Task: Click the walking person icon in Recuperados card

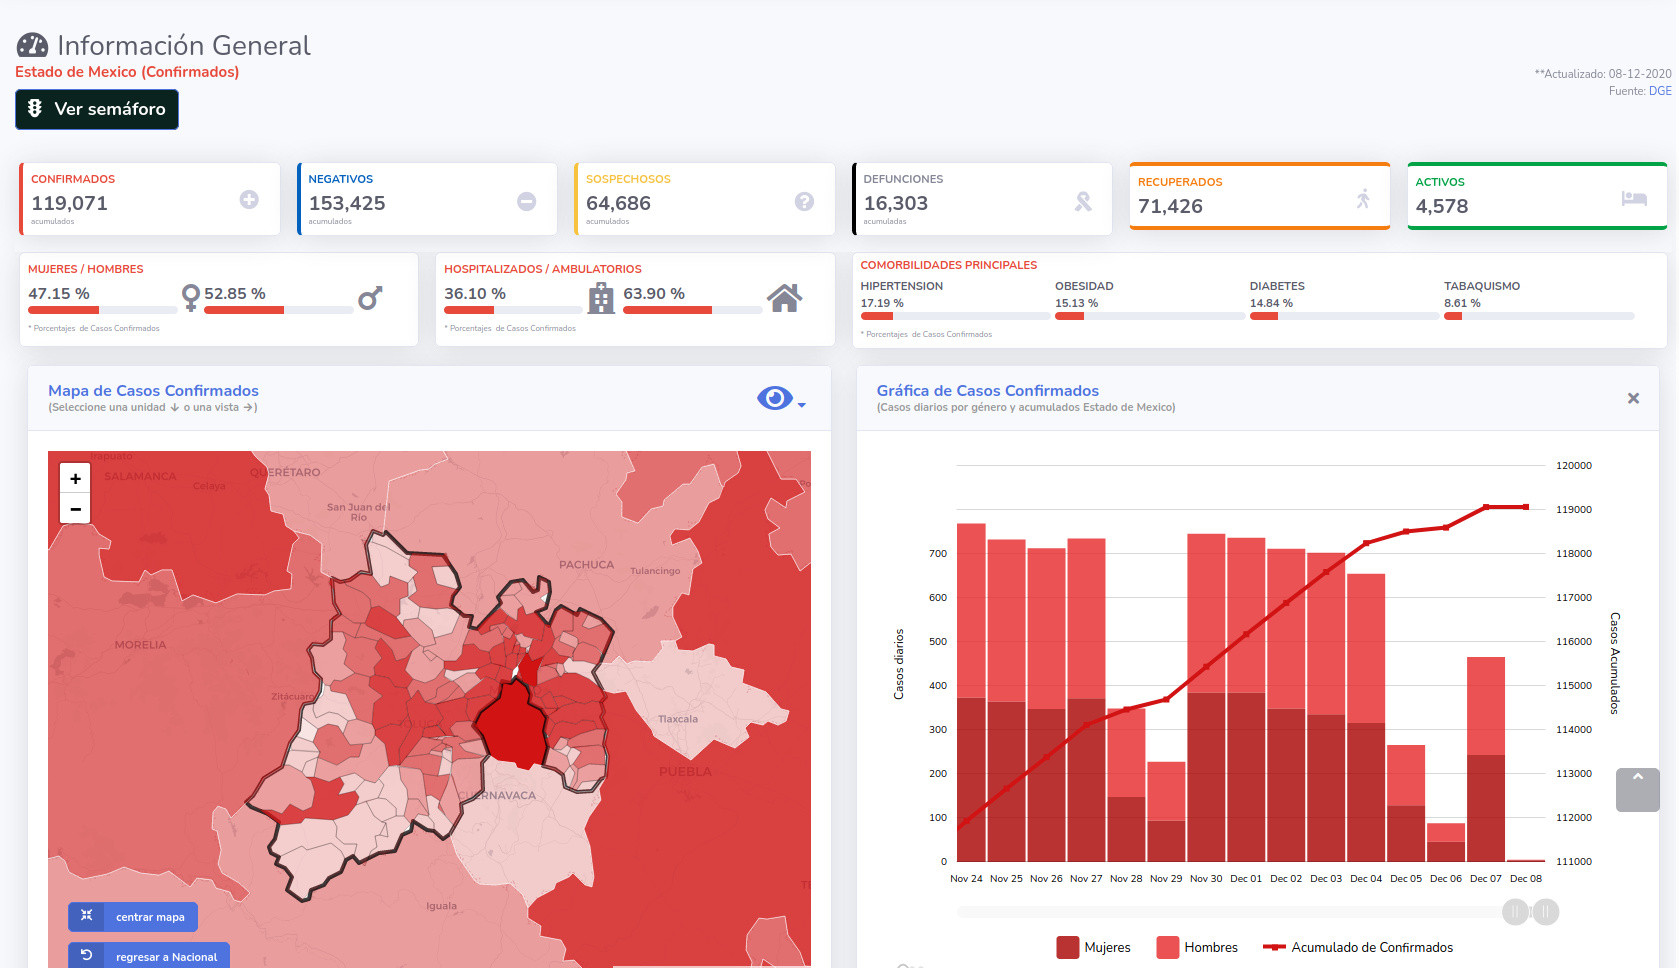Action: tap(1363, 198)
